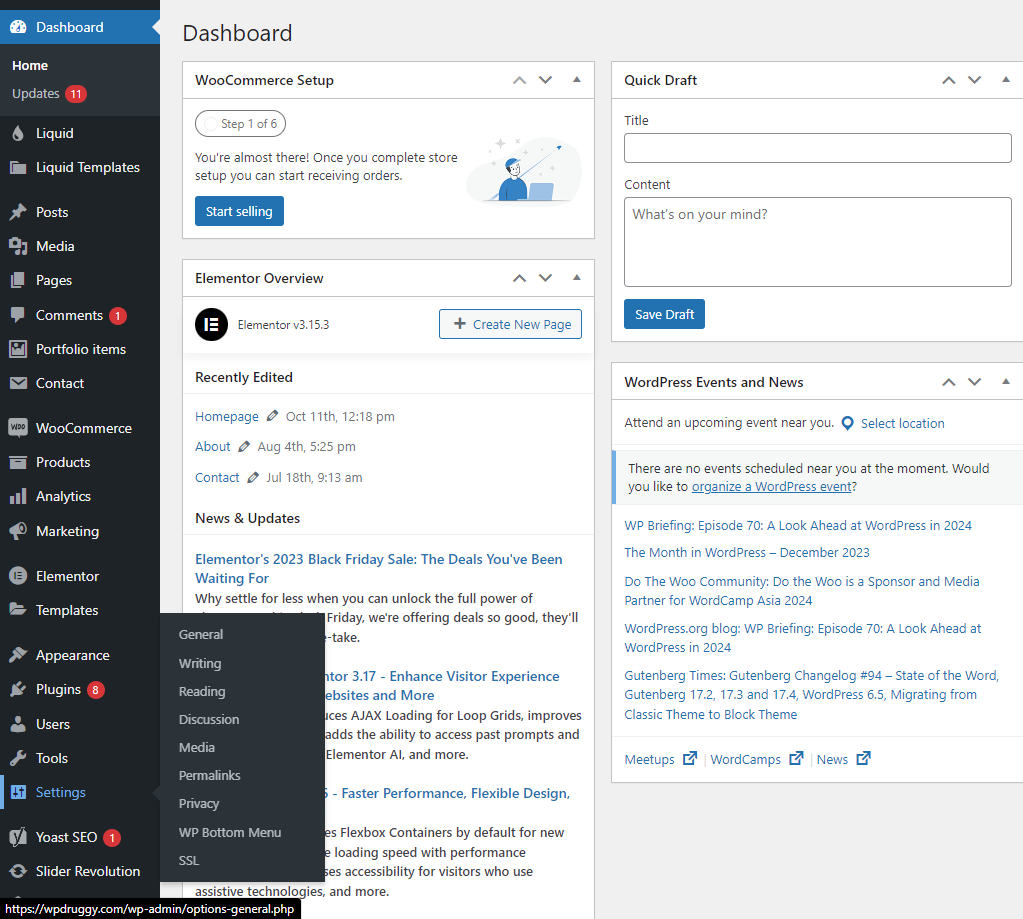Open The Month in WordPress December 2023
The height and width of the screenshot is (919, 1023).
tap(746, 552)
